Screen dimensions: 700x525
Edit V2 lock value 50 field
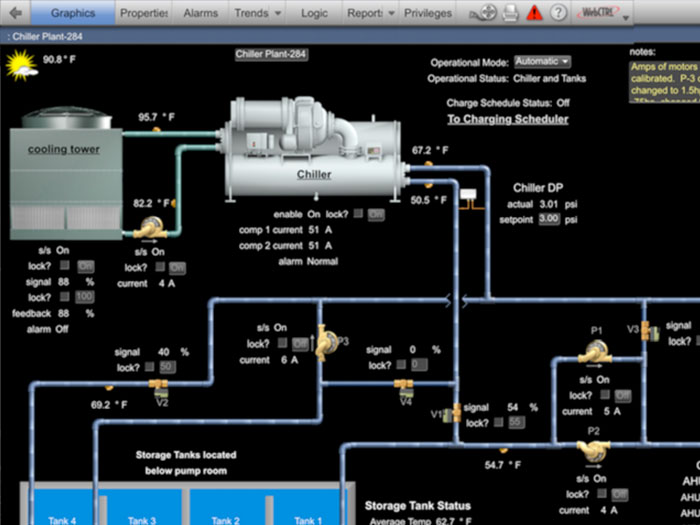[167, 367]
